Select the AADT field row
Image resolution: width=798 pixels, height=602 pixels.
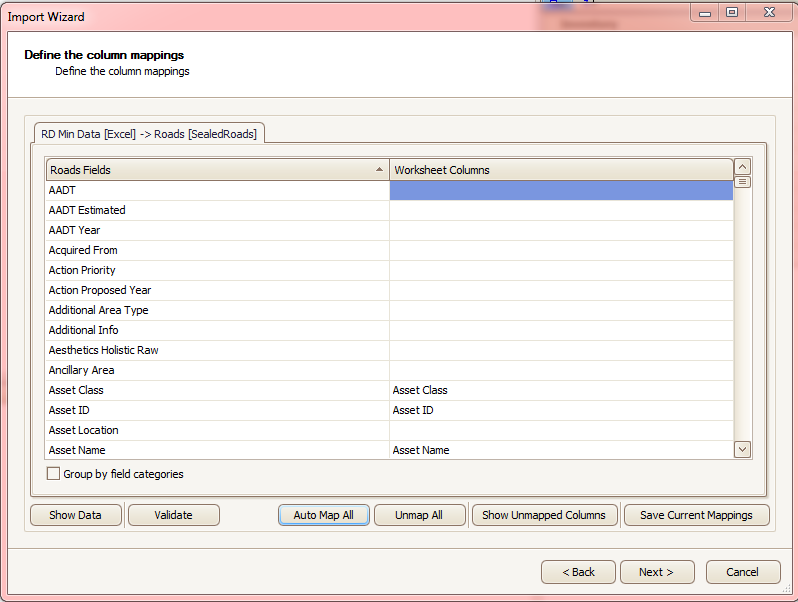[218, 190]
